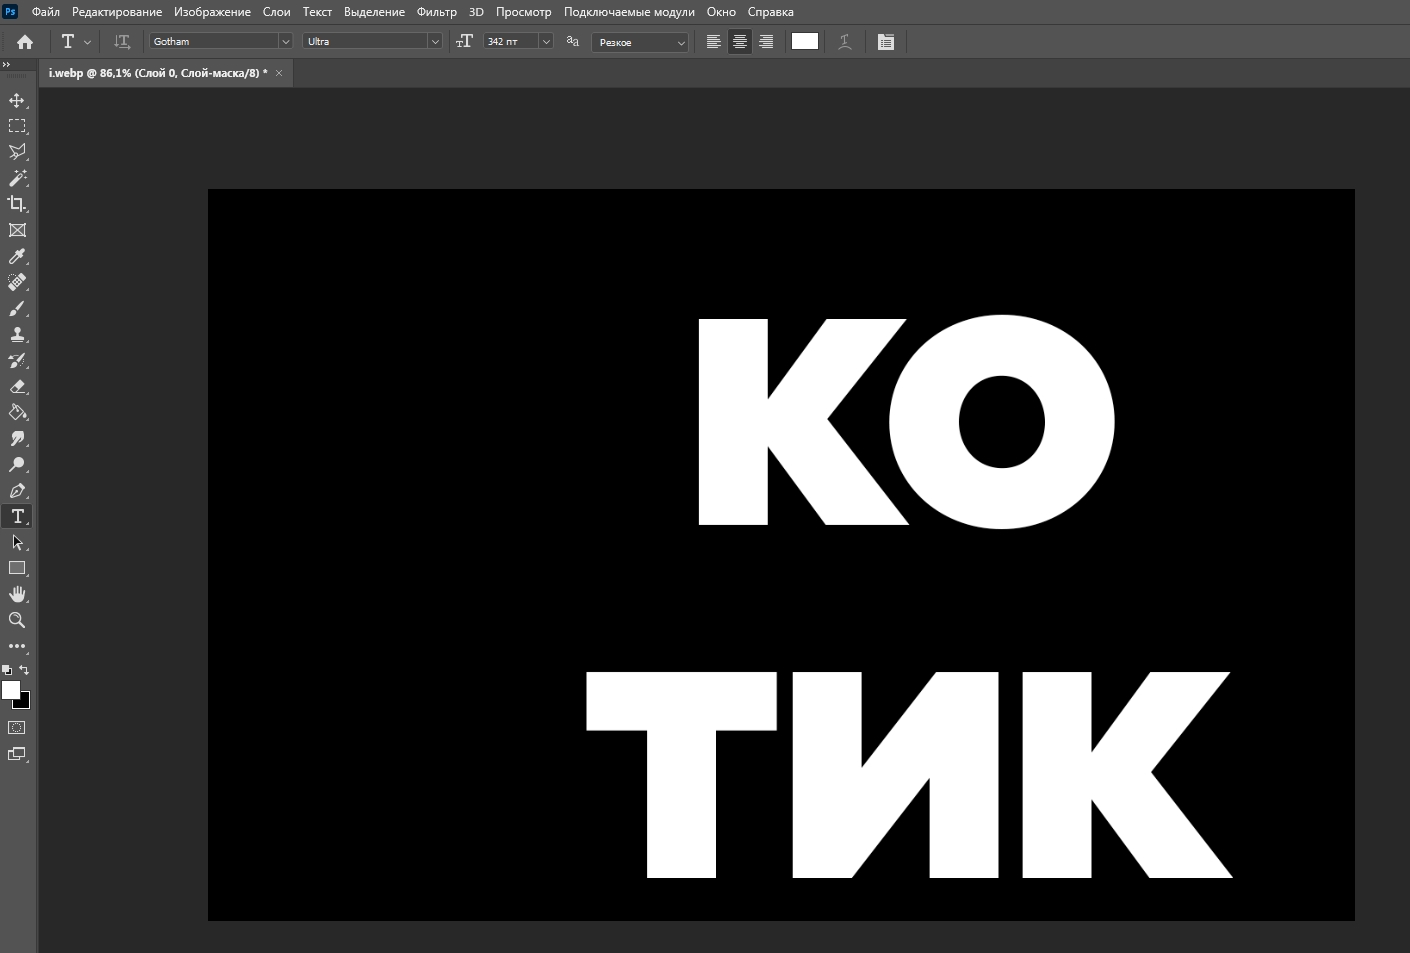1410x953 pixels.
Task: Select the Eyedropper tool
Action: click(x=17, y=256)
